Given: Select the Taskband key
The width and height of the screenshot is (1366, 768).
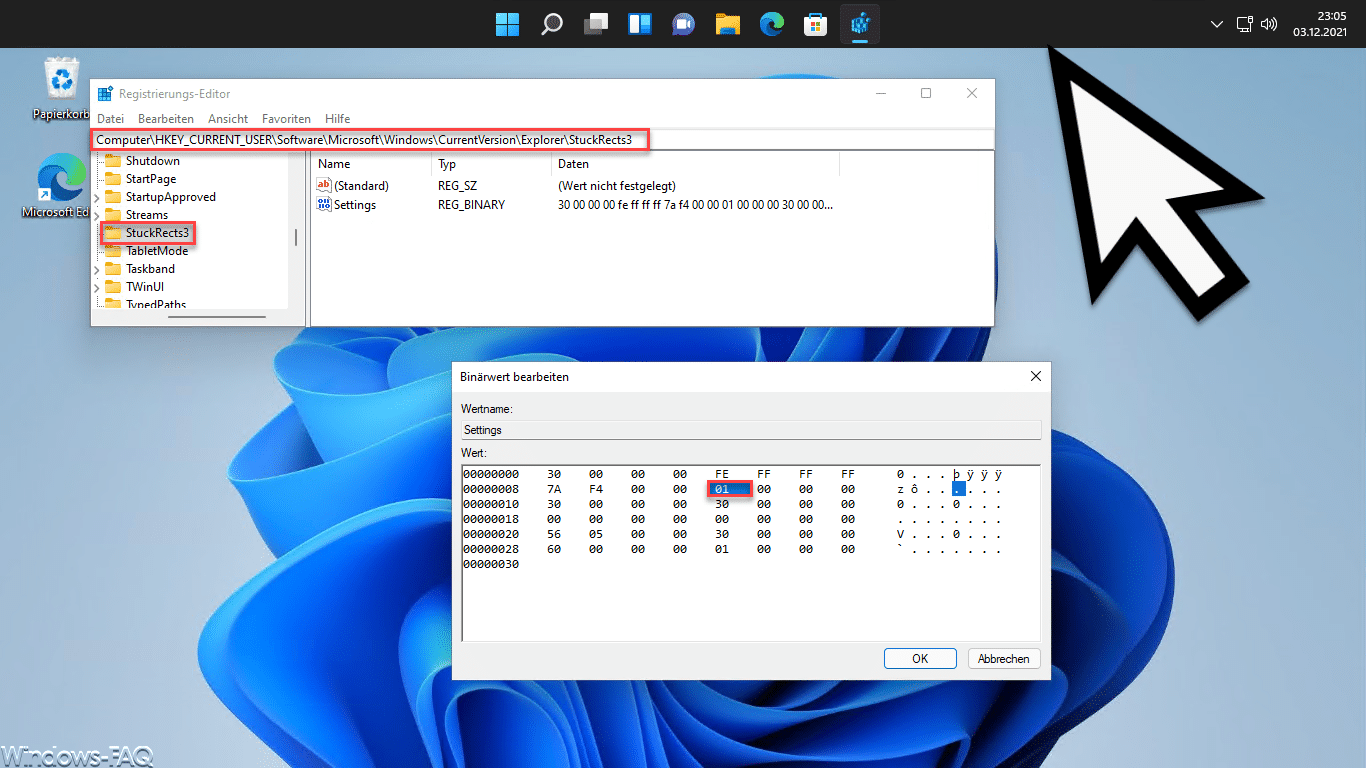Looking at the screenshot, I should pos(150,269).
